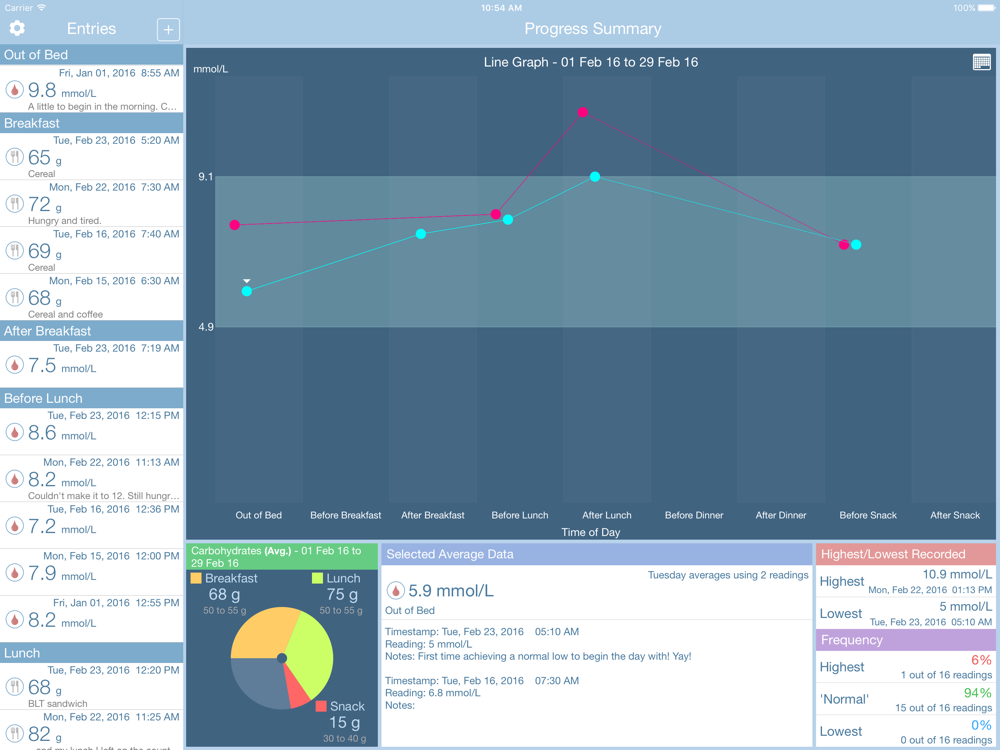Select the pink data point at the After Lunch peak

pyautogui.click(x=583, y=112)
